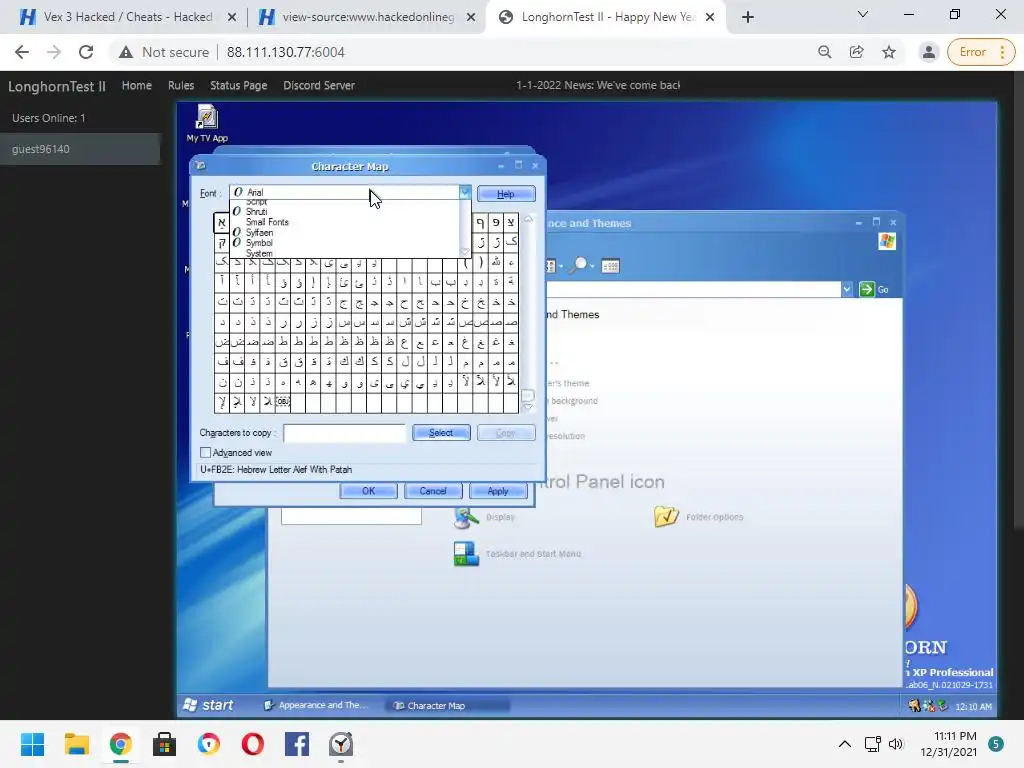Image resolution: width=1024 pixels, height=768 pixels.
Task: Open the tab search chevron
Action: coord(863,14)
